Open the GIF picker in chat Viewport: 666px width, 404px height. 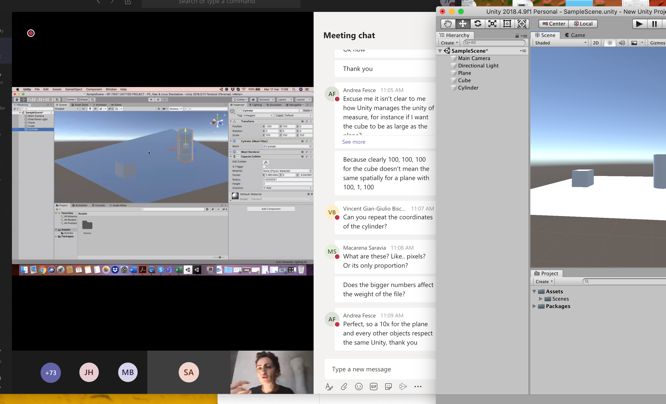(x=374, y=387)
